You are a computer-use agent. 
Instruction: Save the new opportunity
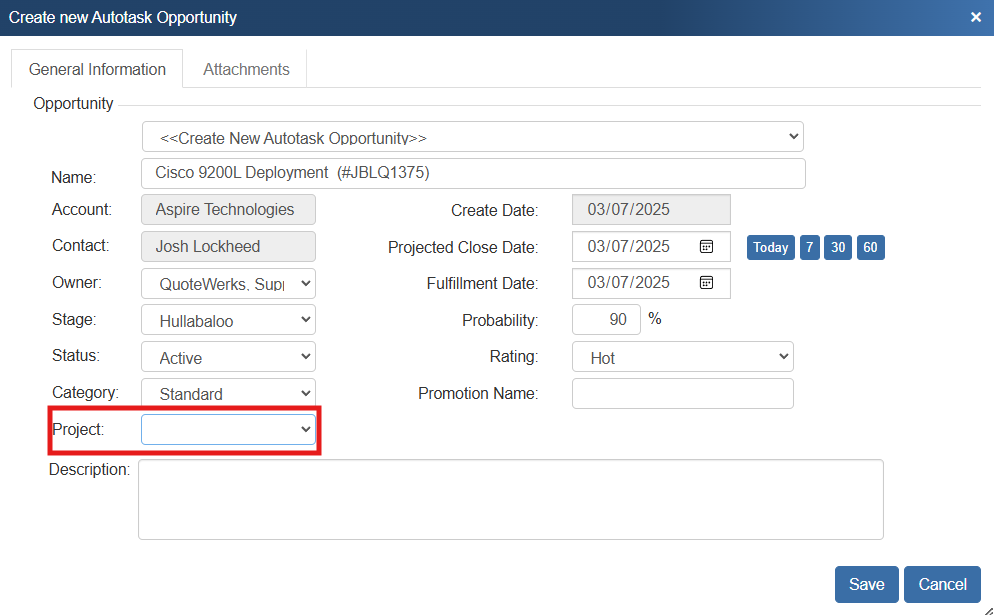(866, 584)
